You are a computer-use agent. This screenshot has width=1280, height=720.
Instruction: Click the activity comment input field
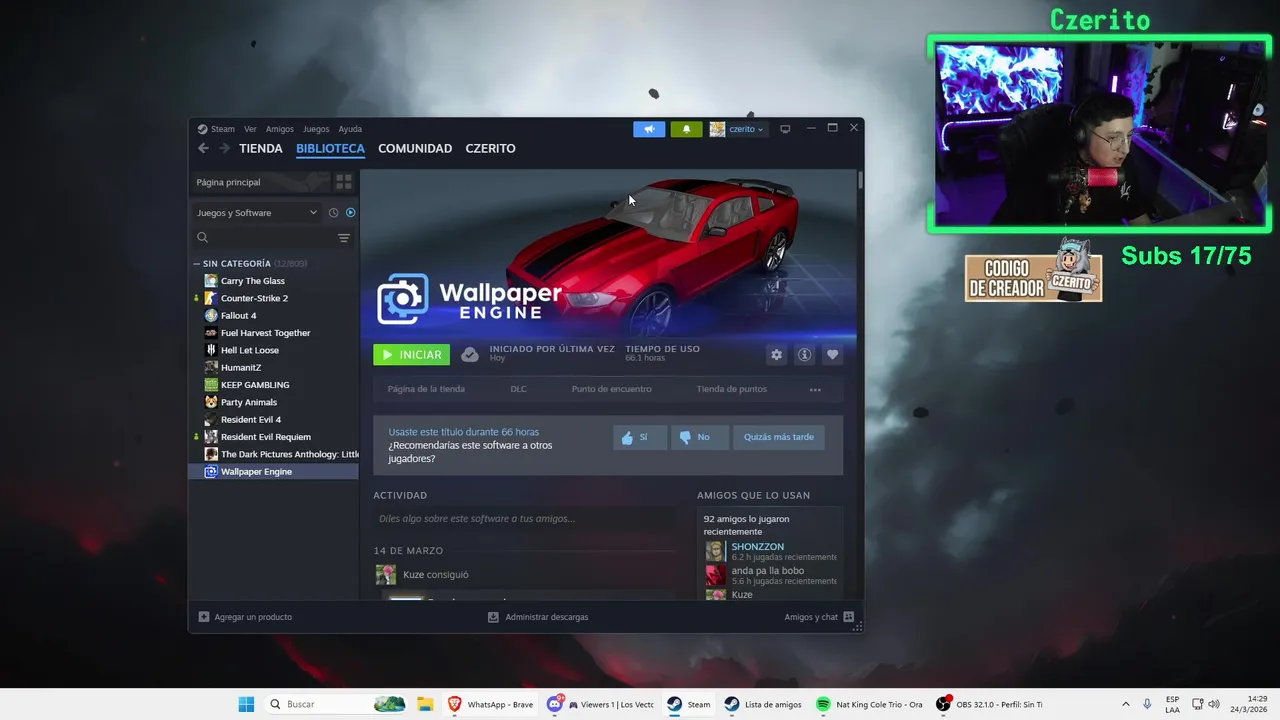pos(524,519)
